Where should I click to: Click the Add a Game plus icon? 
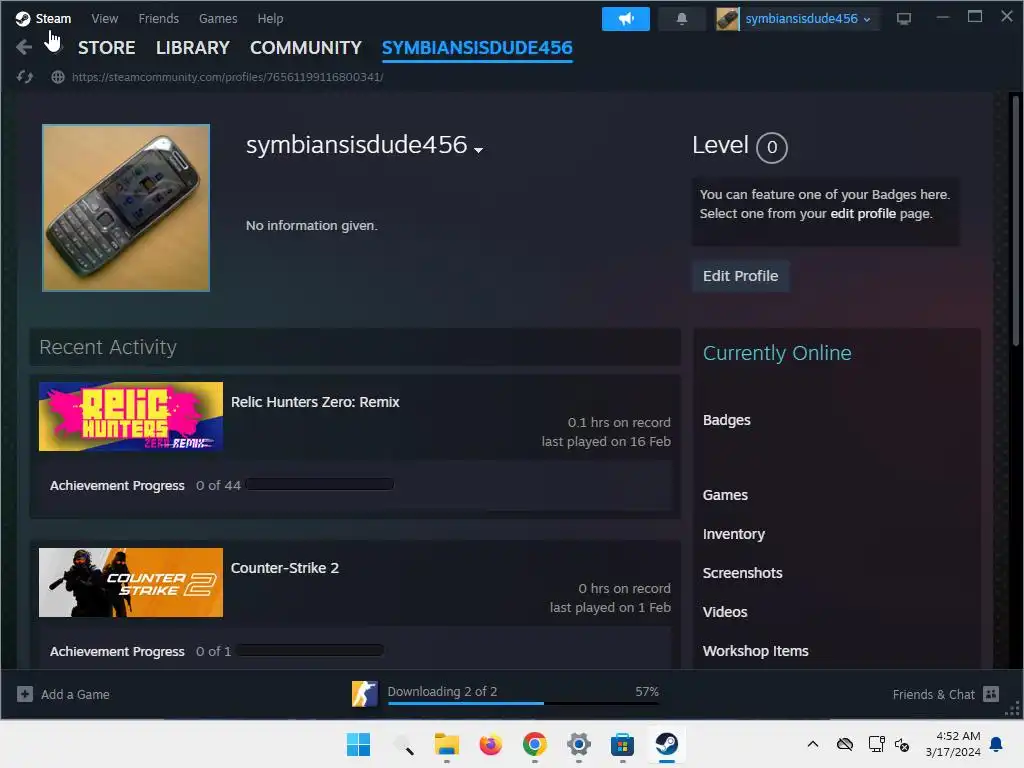25,694
